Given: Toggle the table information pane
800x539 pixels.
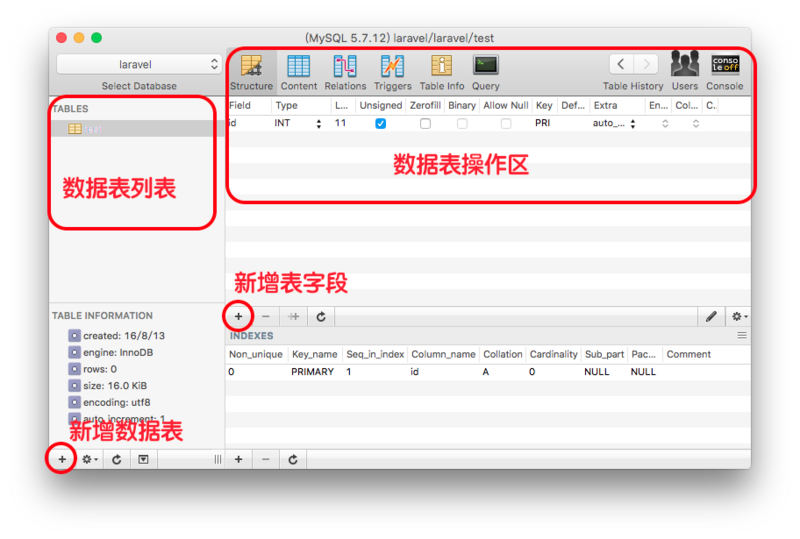Looking at the screenshot, I should 143,459.
